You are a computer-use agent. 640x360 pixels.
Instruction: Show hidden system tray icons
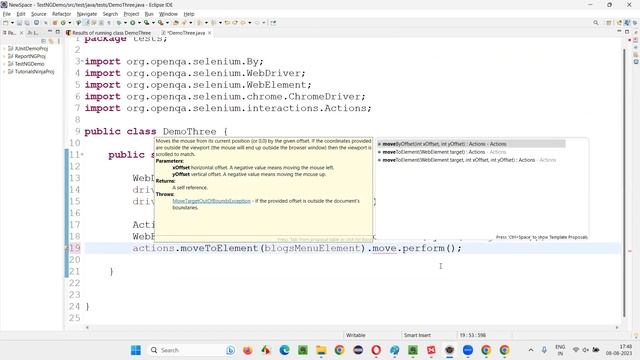[x=531, y=350]
